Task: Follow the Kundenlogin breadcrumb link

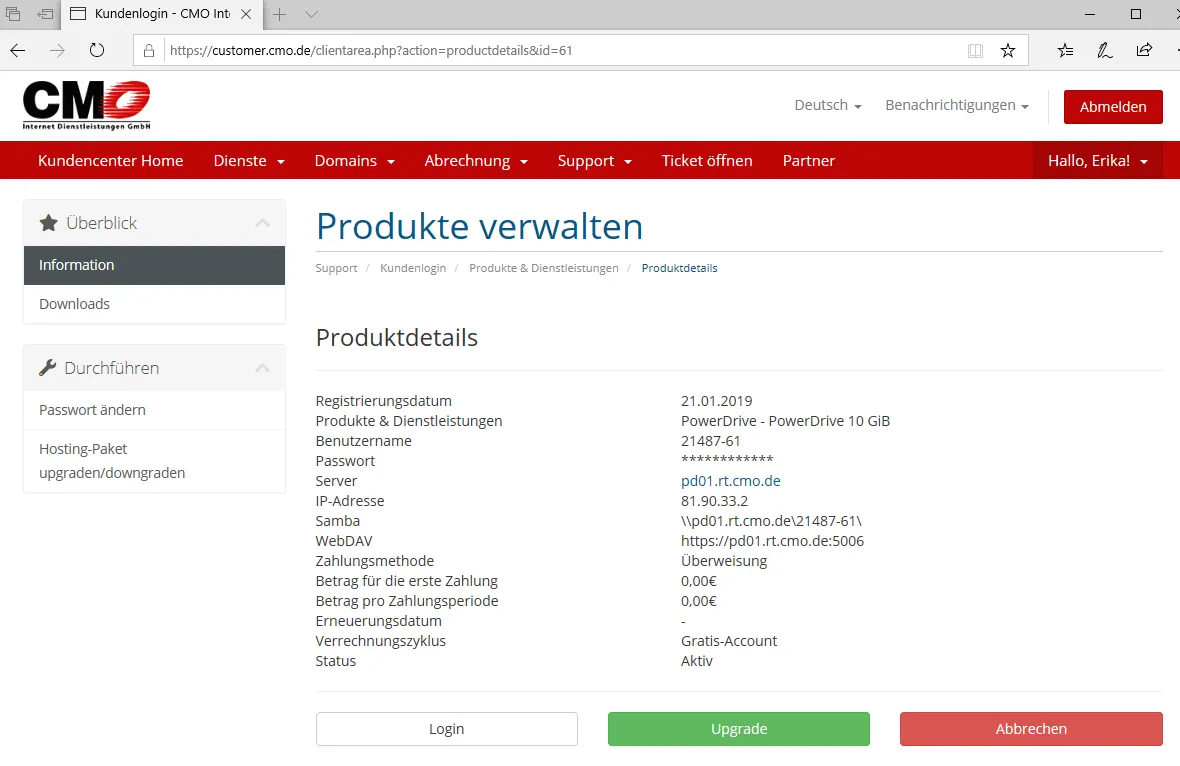Action: click(413, 268)
